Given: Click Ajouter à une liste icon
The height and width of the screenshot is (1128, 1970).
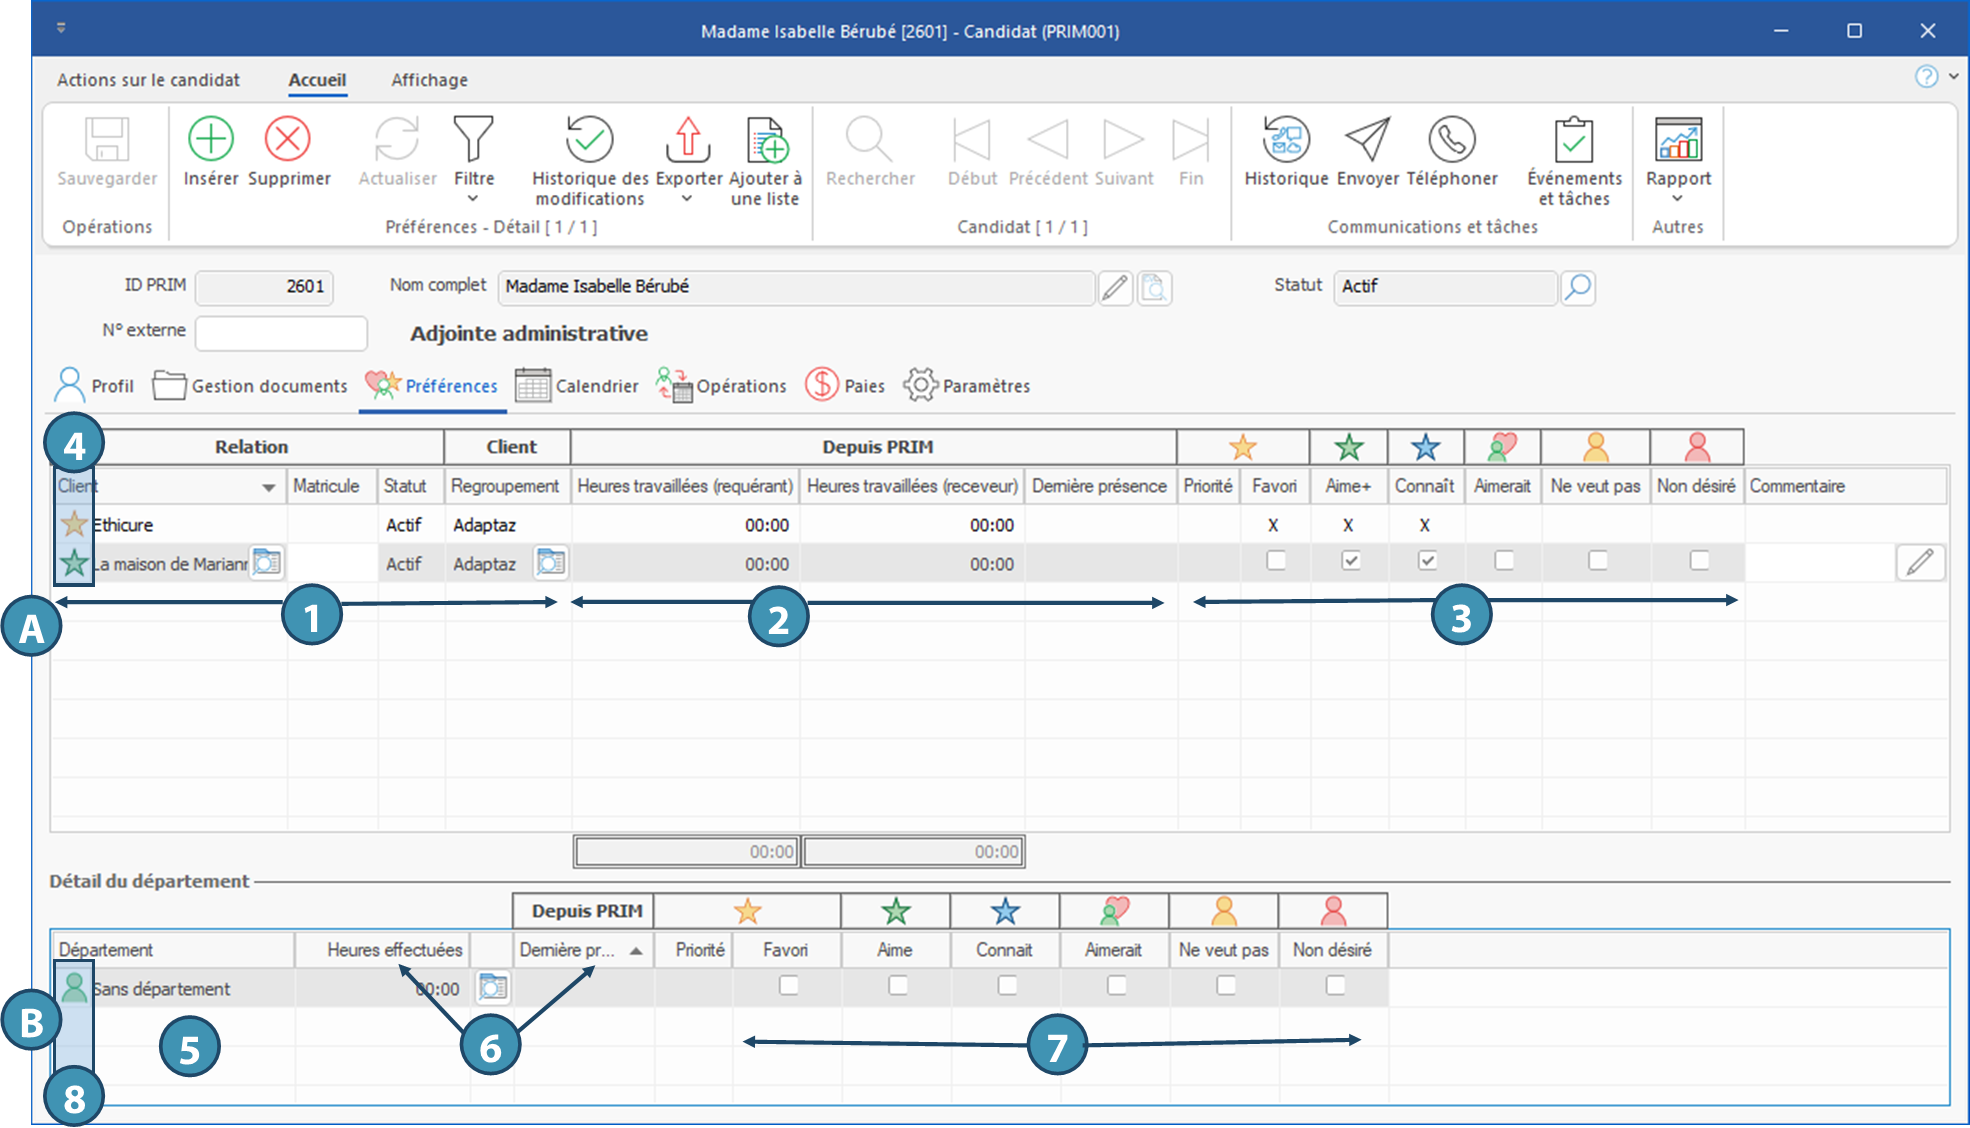Looking at the screenshot, I should click(766, 140).
